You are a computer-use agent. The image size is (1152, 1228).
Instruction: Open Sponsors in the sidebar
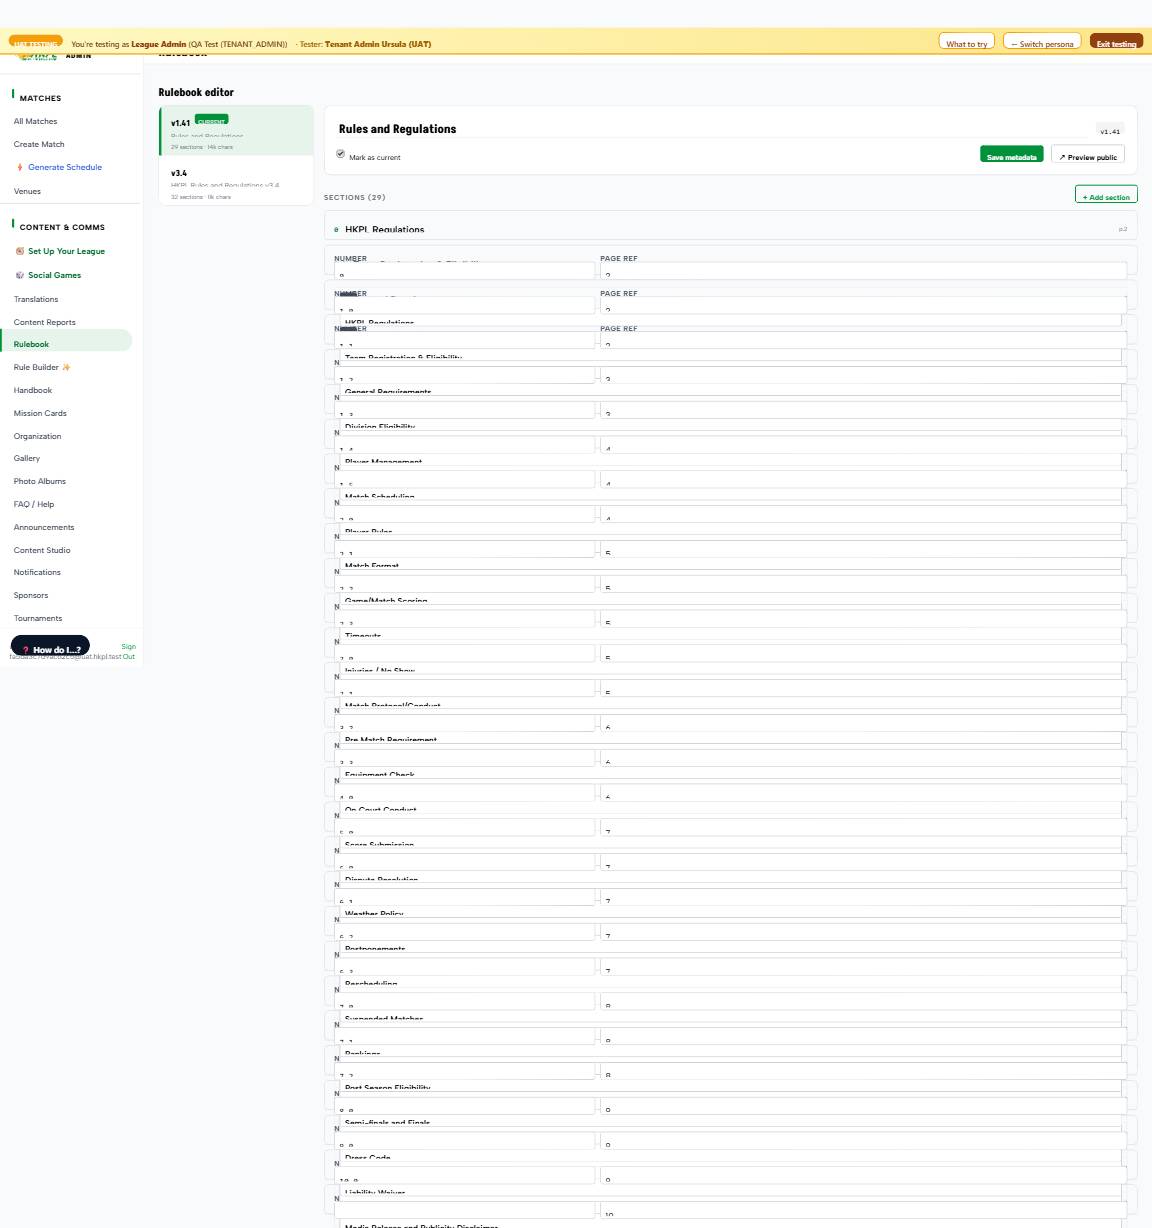(x=31, y=595)
